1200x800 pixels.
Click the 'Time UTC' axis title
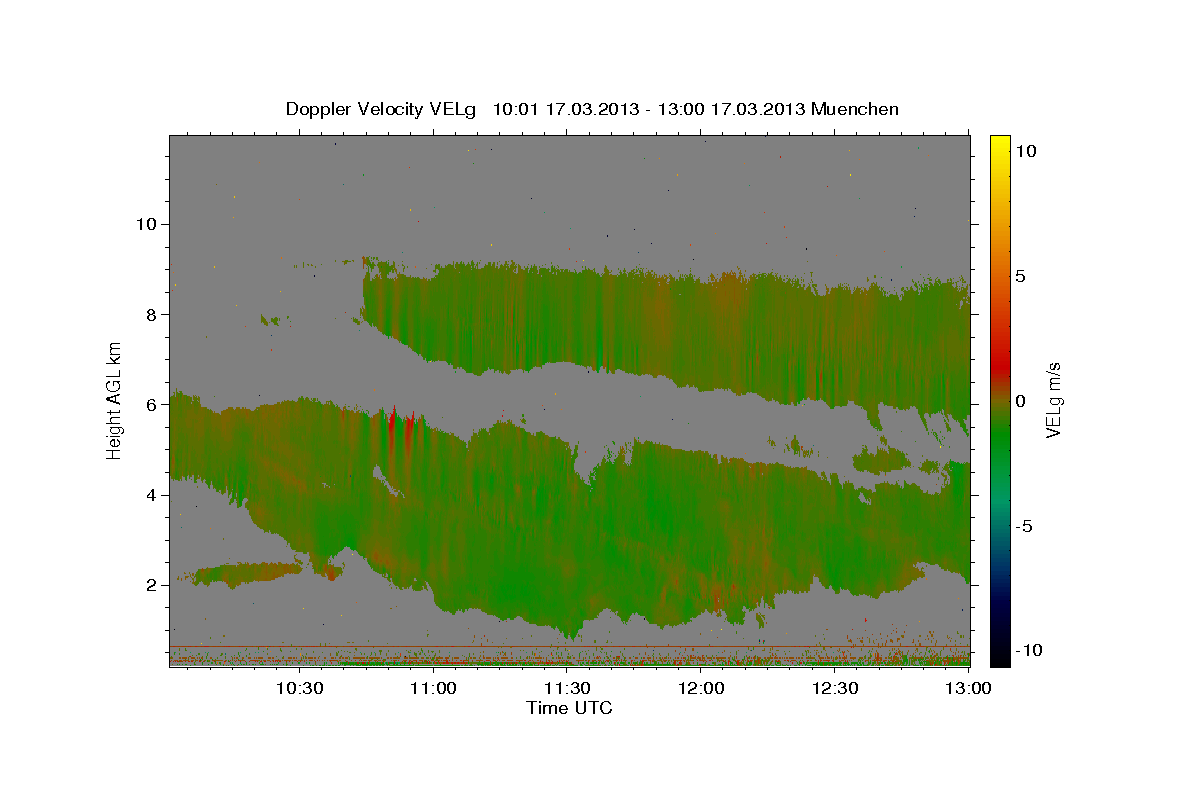[569, 708]
